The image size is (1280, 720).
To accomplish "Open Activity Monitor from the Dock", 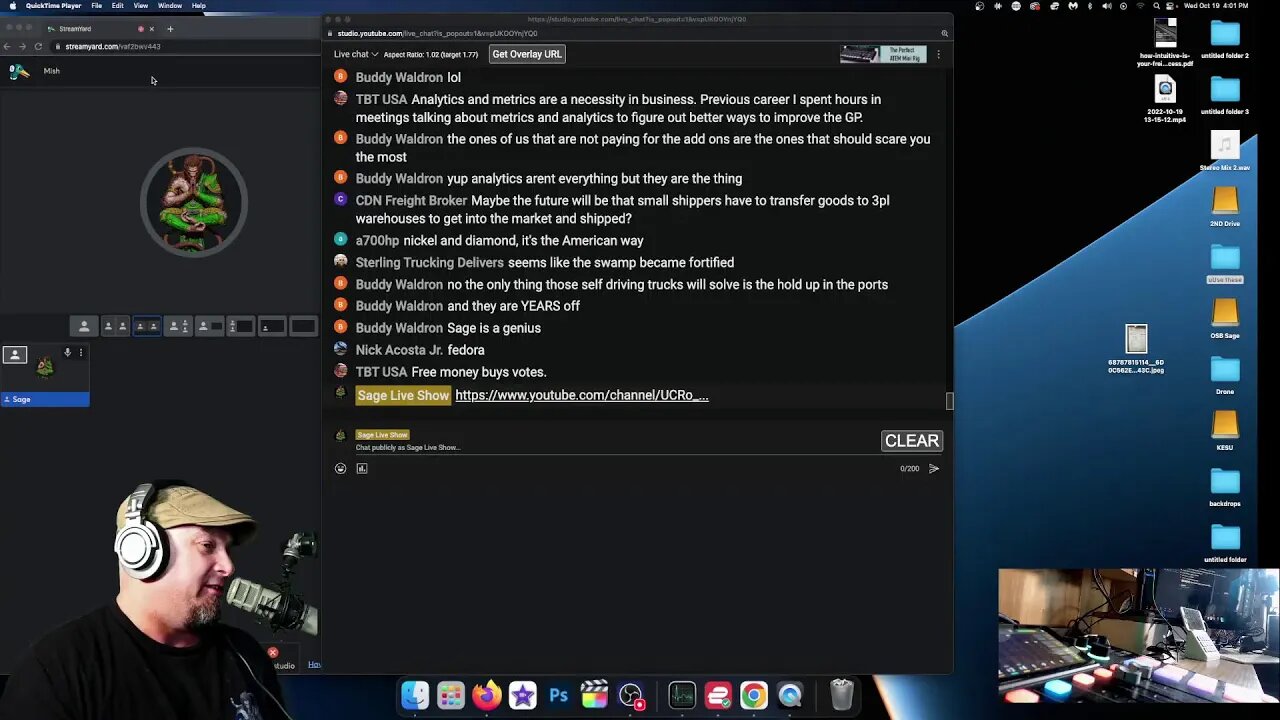I will 682,694.
